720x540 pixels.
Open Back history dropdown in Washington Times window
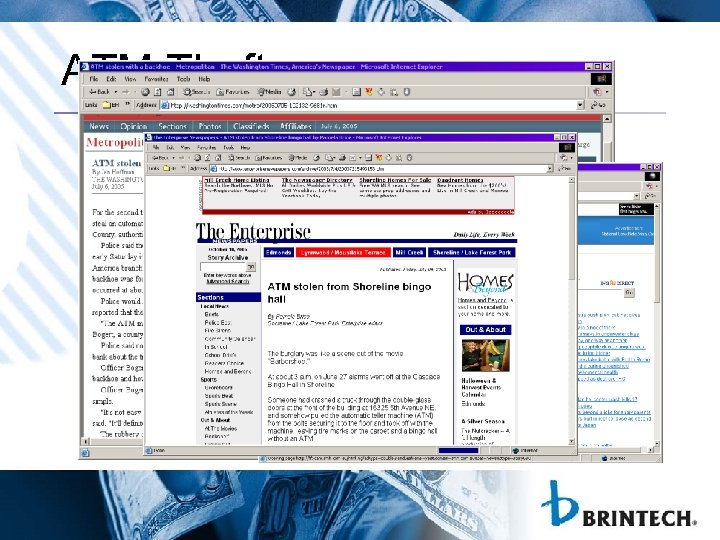(x=116, y=92)
